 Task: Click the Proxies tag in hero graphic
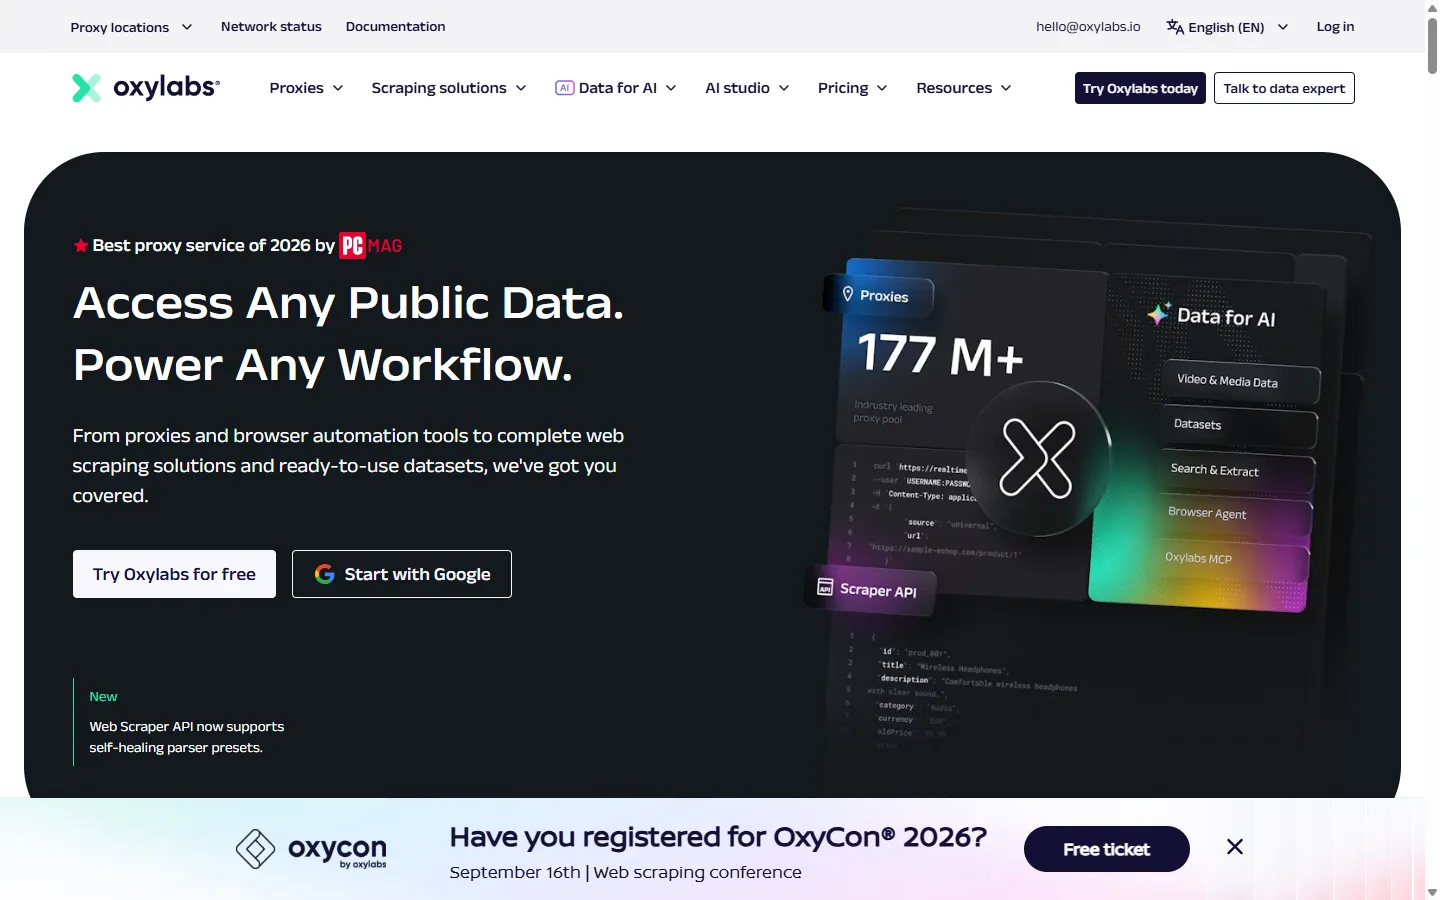coord(878,295)
